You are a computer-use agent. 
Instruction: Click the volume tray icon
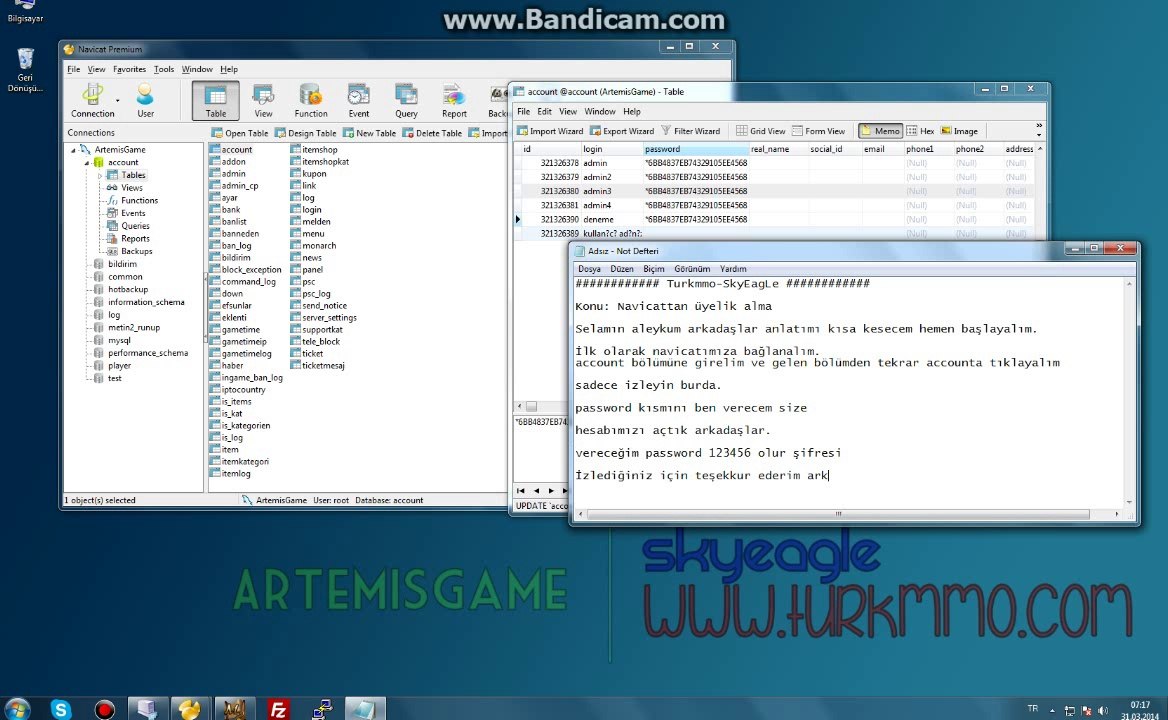[x=1102, y=710]
